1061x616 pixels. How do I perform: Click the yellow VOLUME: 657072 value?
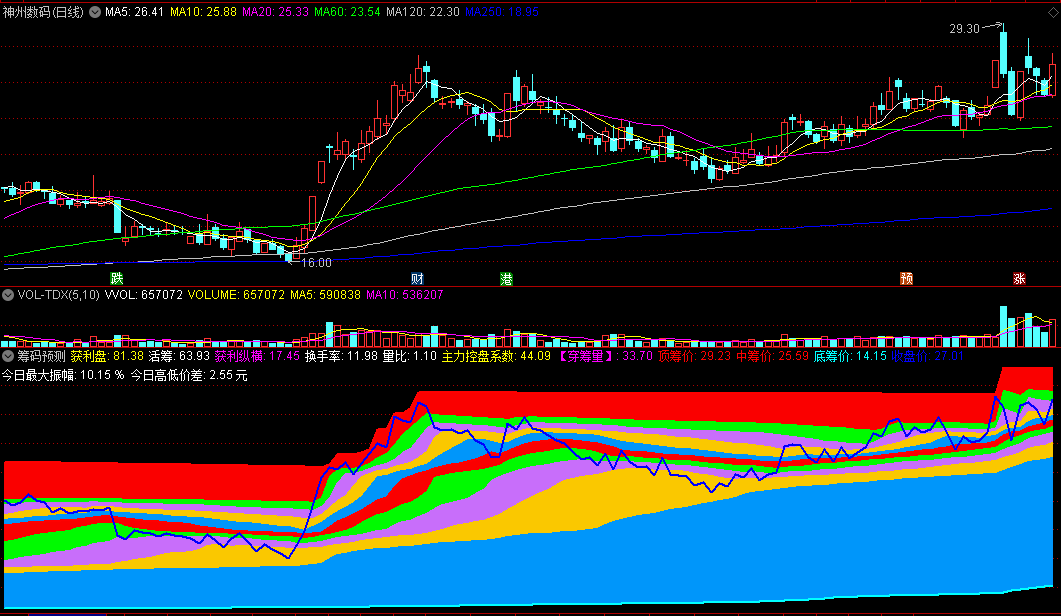[236, 295]
